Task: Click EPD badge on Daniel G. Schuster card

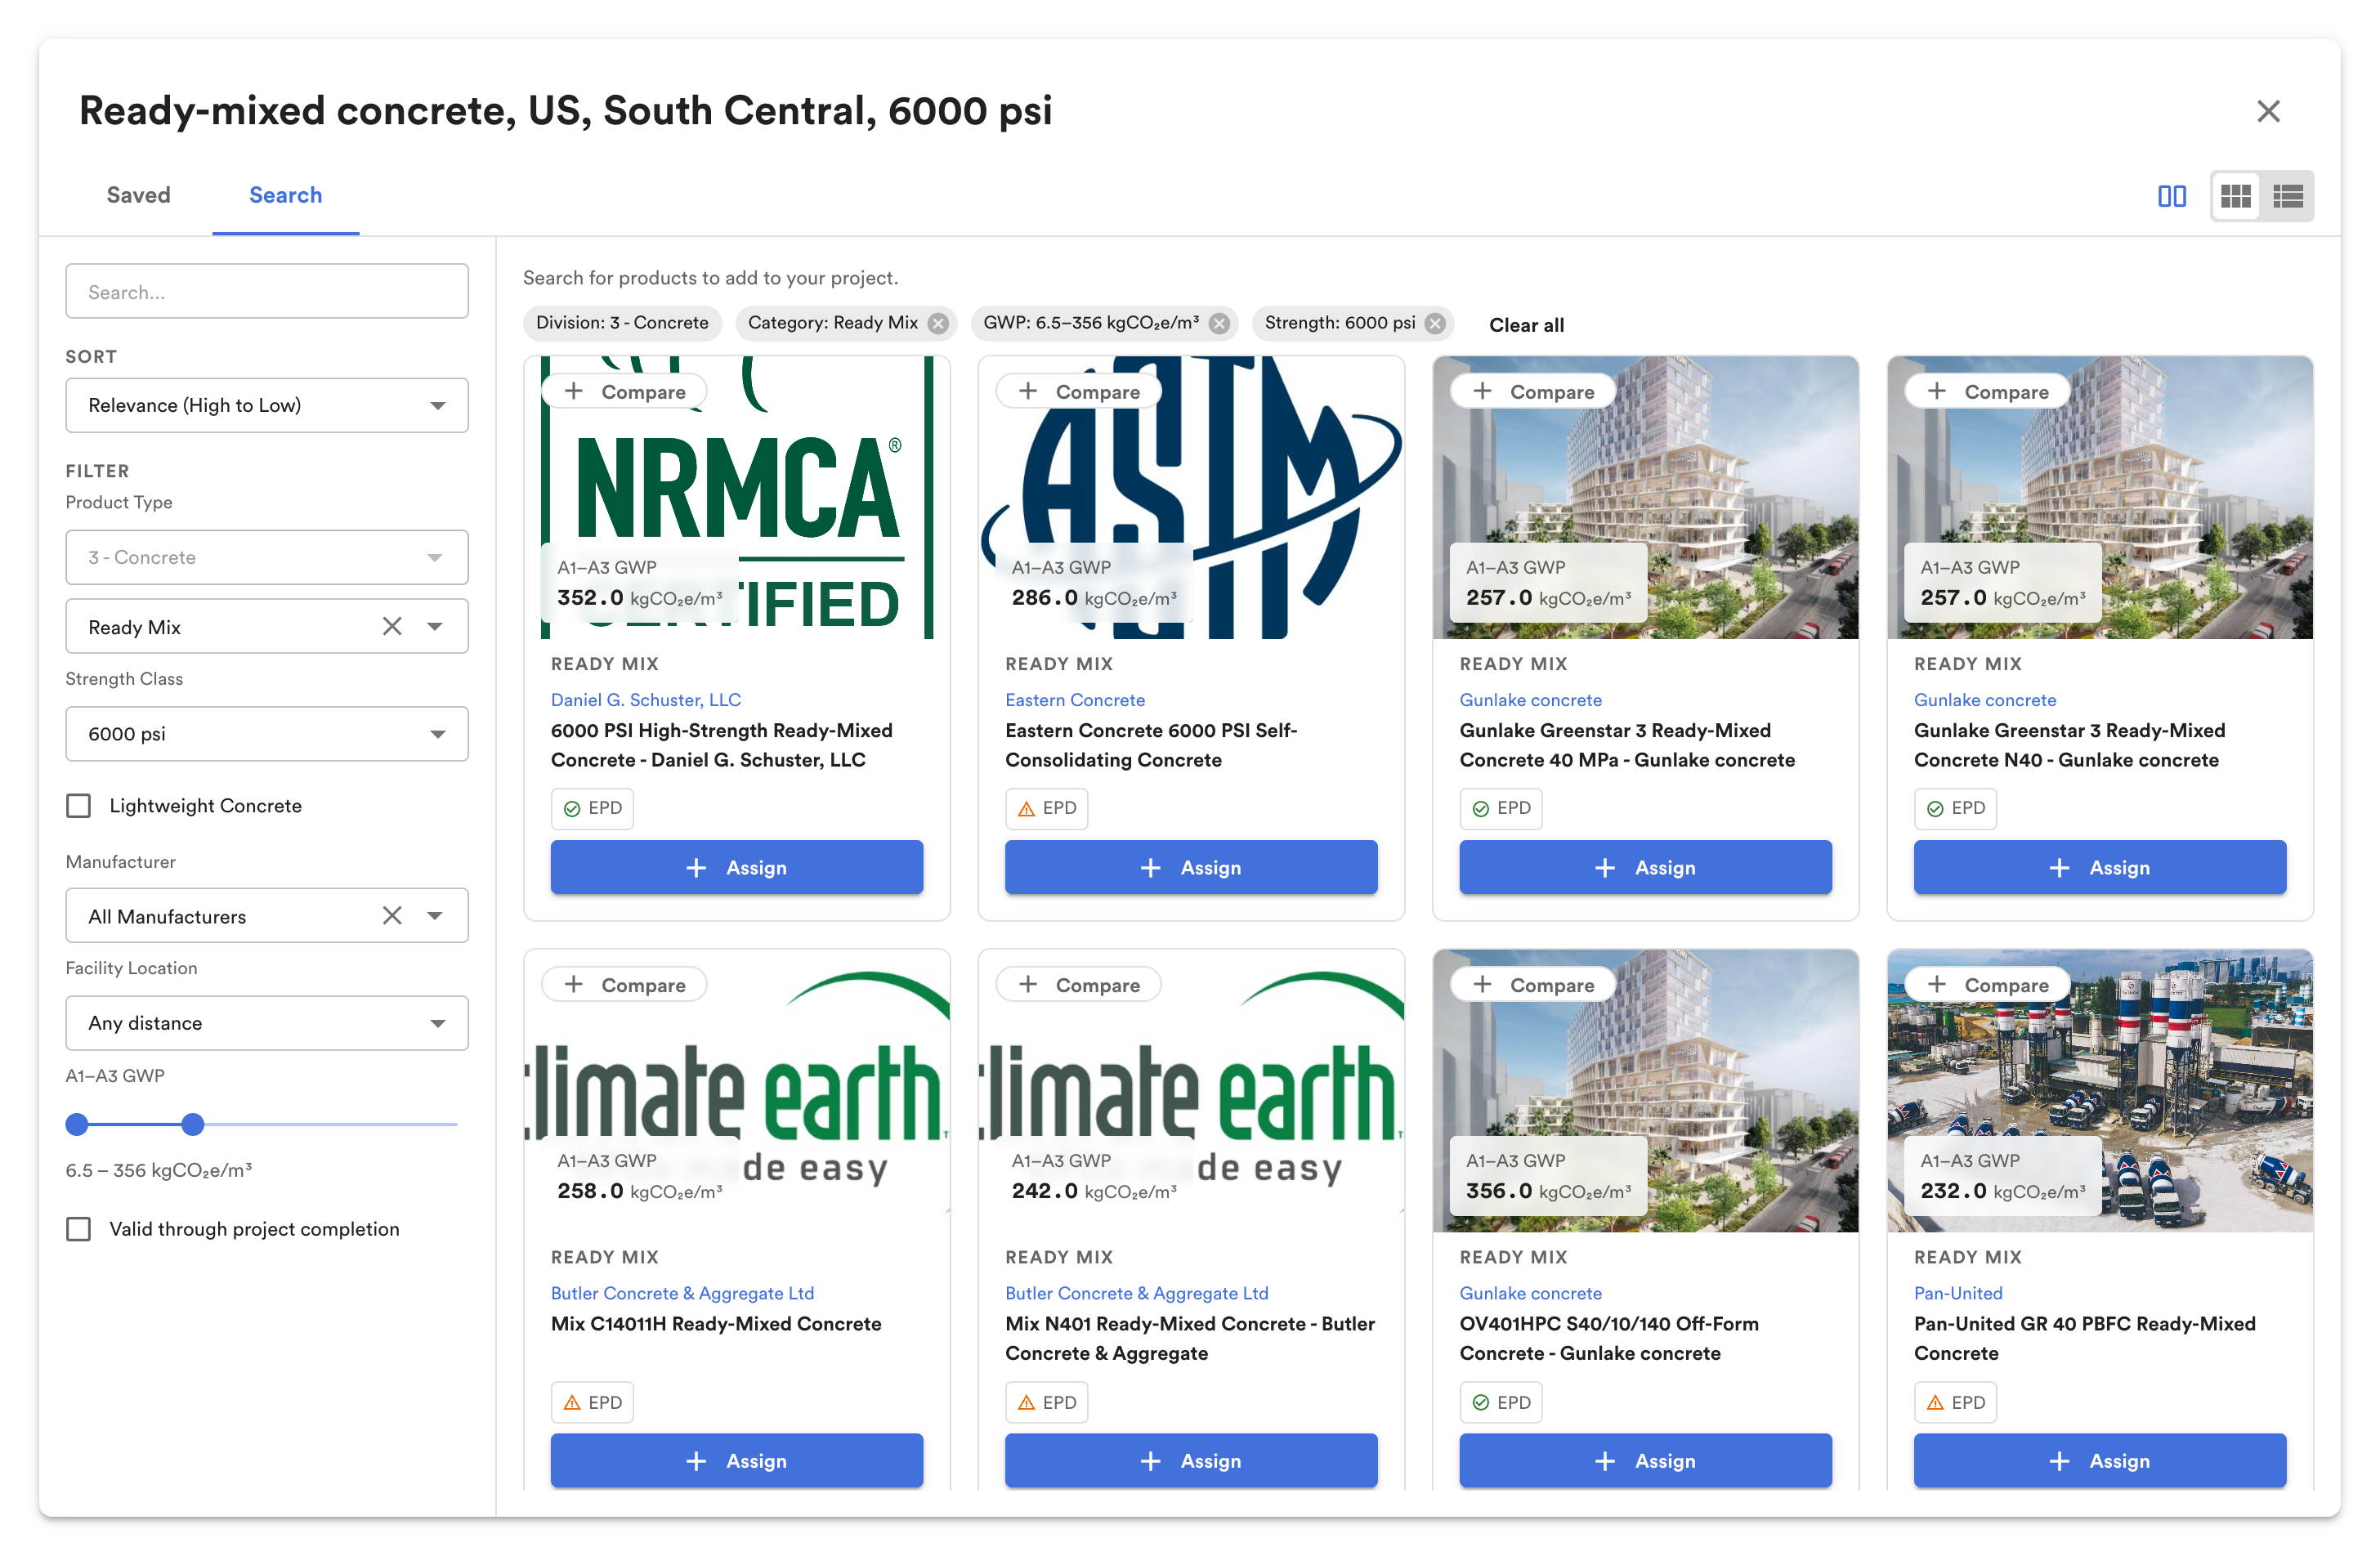Action: pyautogui.click(x=592, y=808)
